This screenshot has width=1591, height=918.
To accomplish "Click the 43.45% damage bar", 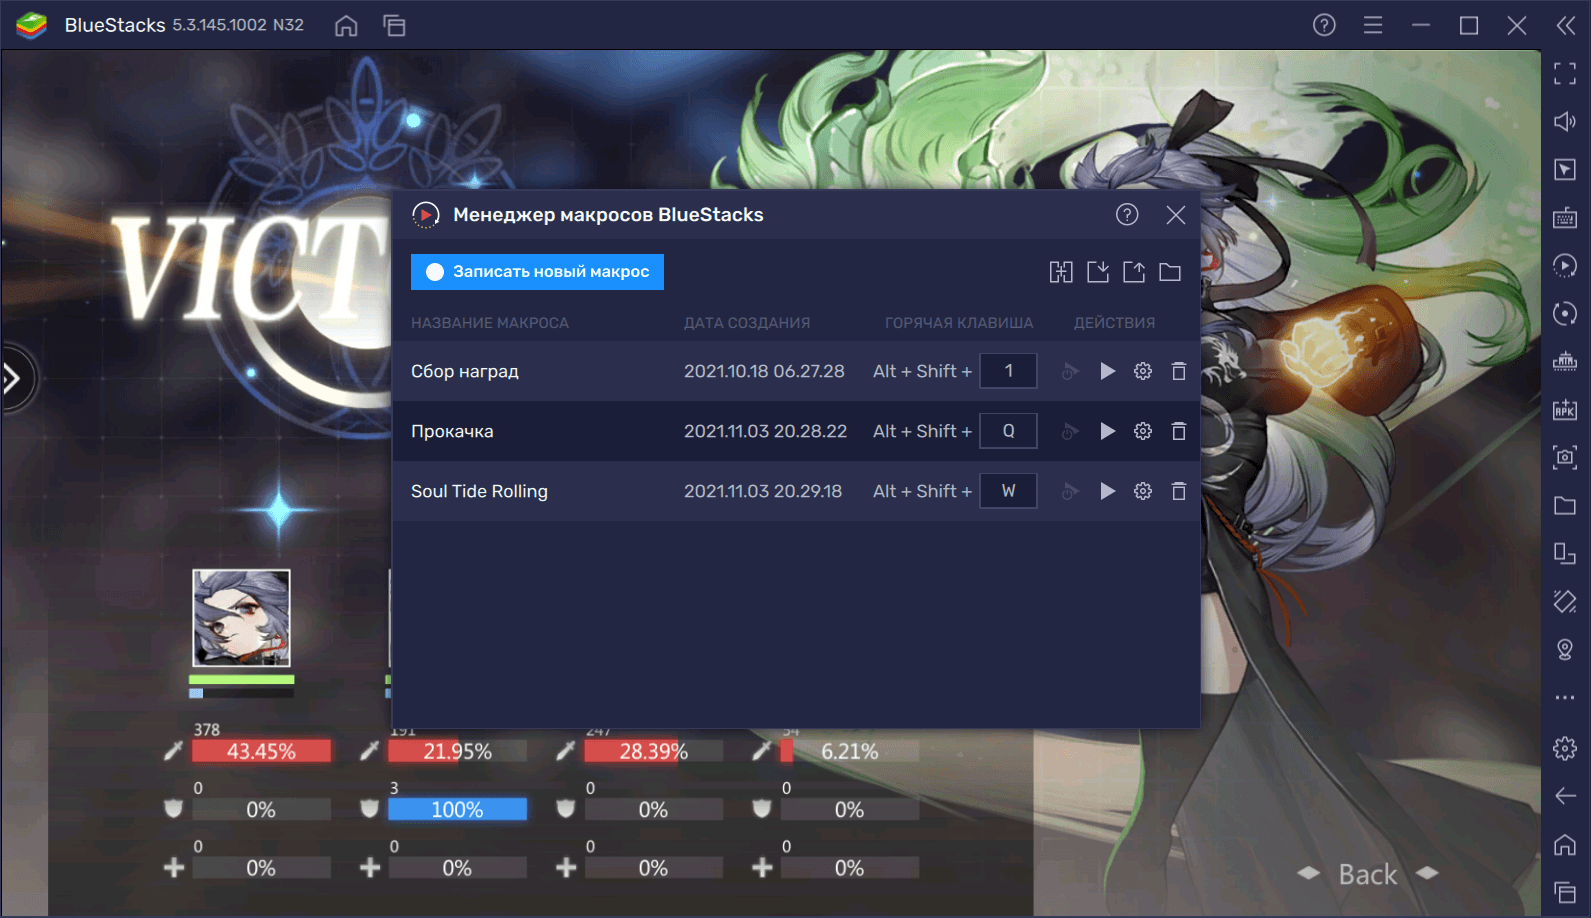I will click(261, 751).
